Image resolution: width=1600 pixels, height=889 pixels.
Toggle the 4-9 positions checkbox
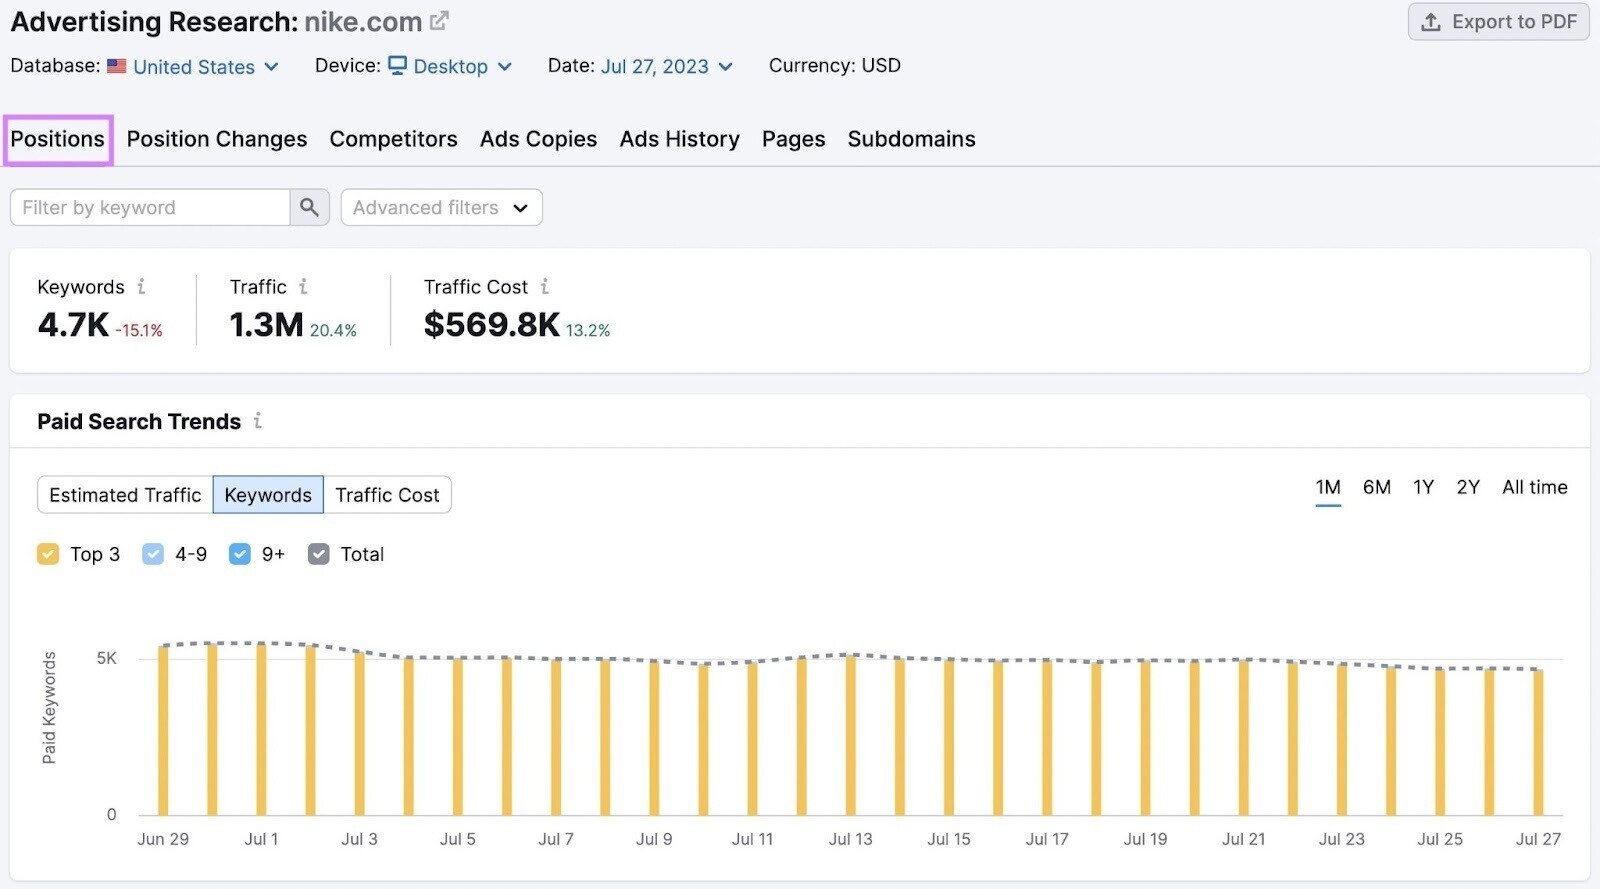point(153,554)
